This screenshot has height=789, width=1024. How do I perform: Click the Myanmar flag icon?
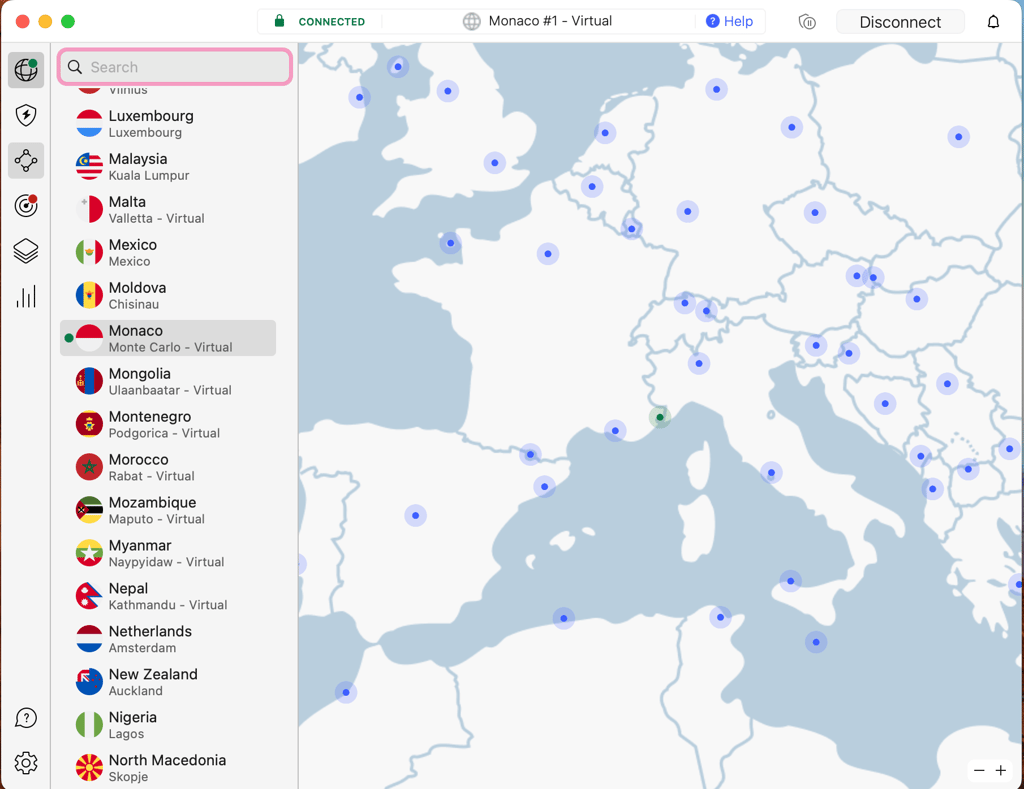click(89, 553)
